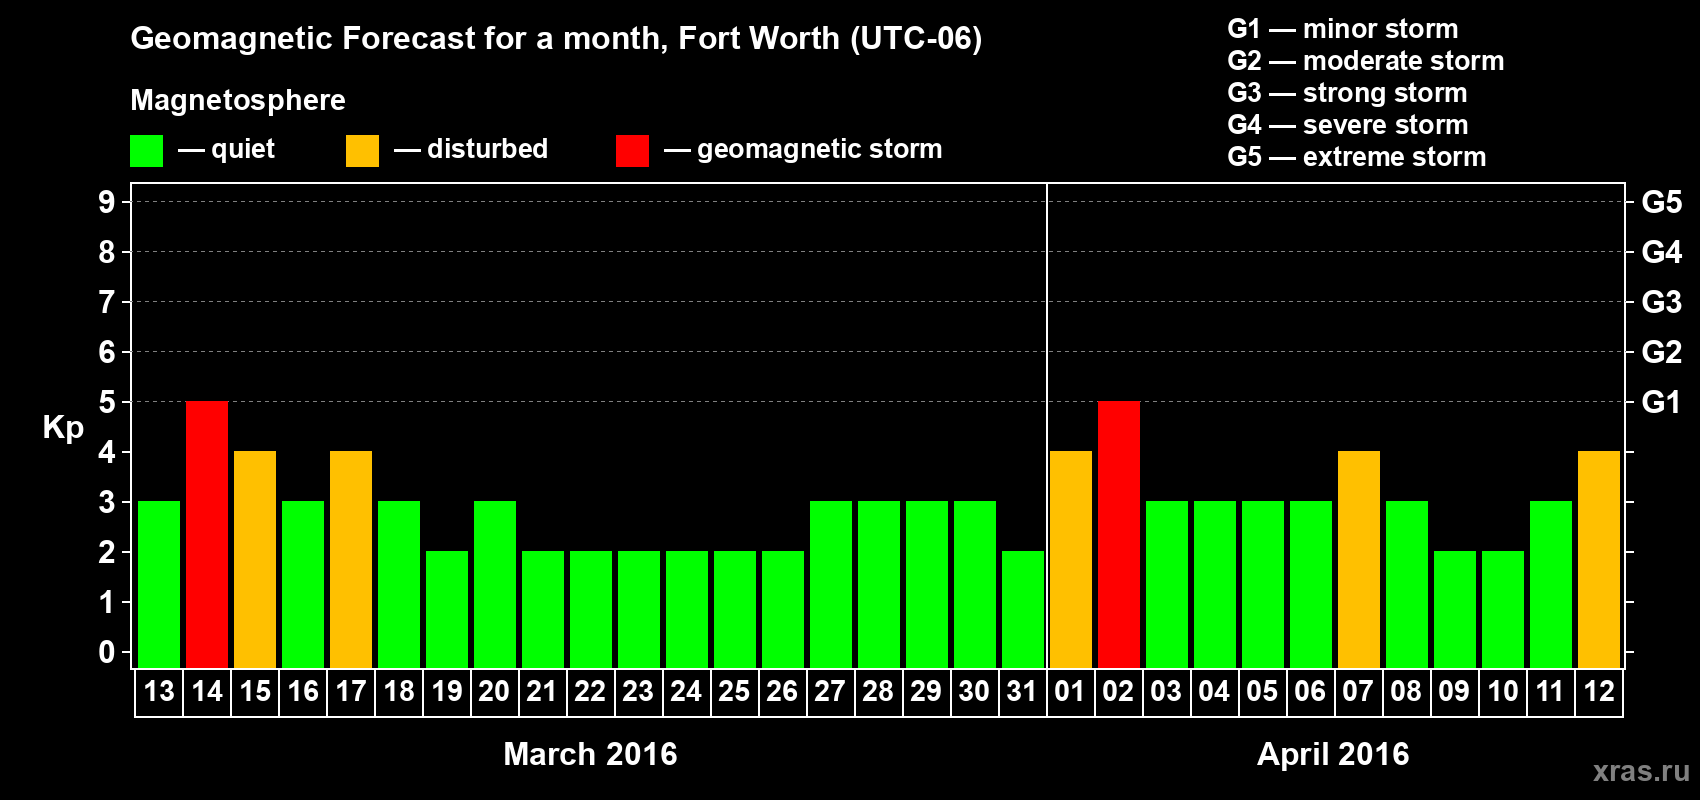Click the '— disturbed' legend label

[471, 149]
